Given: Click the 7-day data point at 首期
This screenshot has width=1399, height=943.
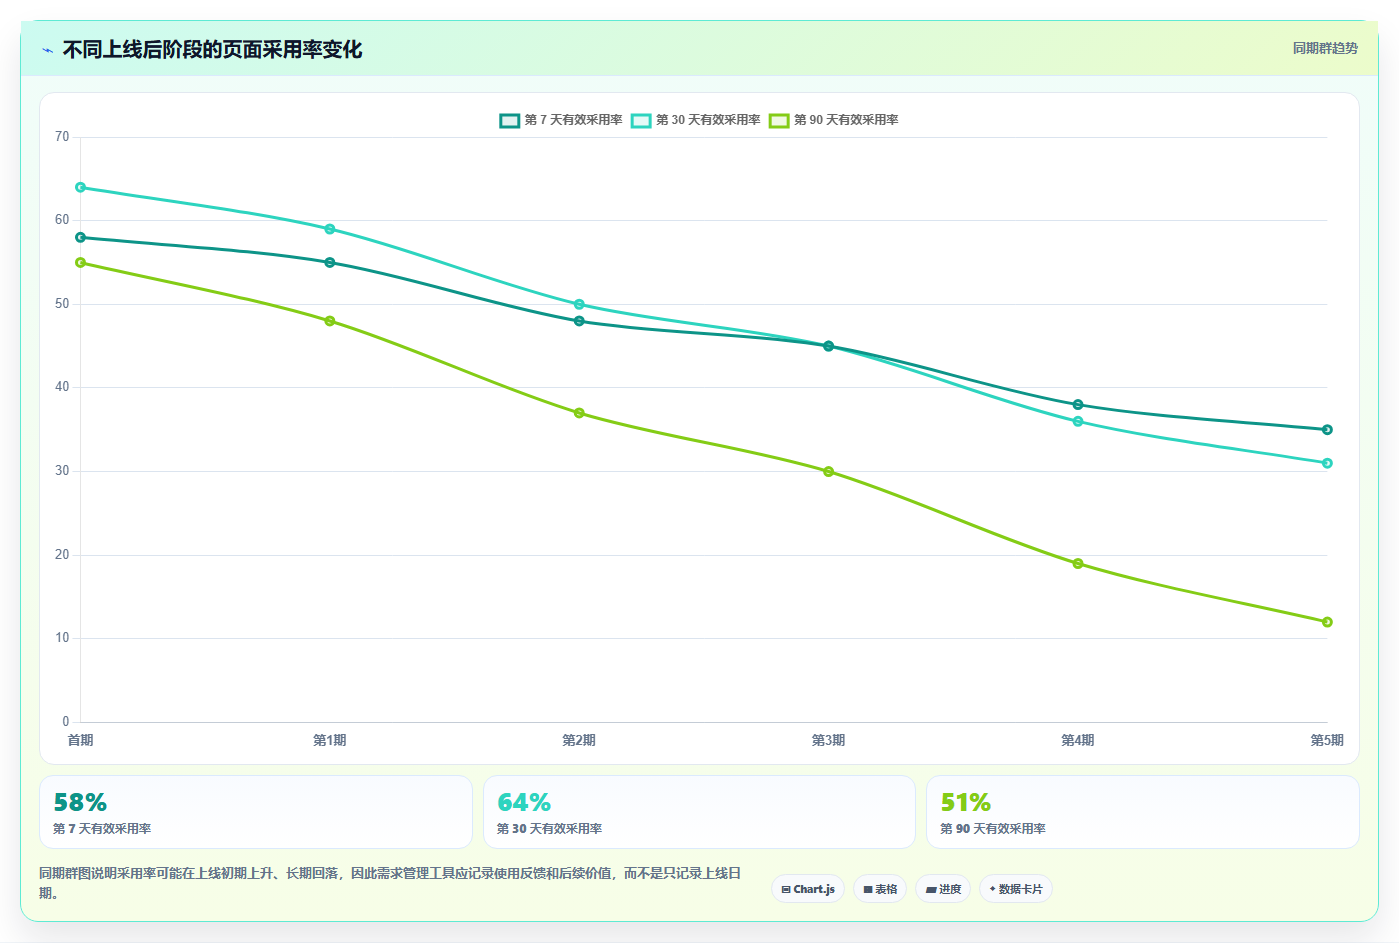Looking at the screenshot, I should [x=80, y=237].
